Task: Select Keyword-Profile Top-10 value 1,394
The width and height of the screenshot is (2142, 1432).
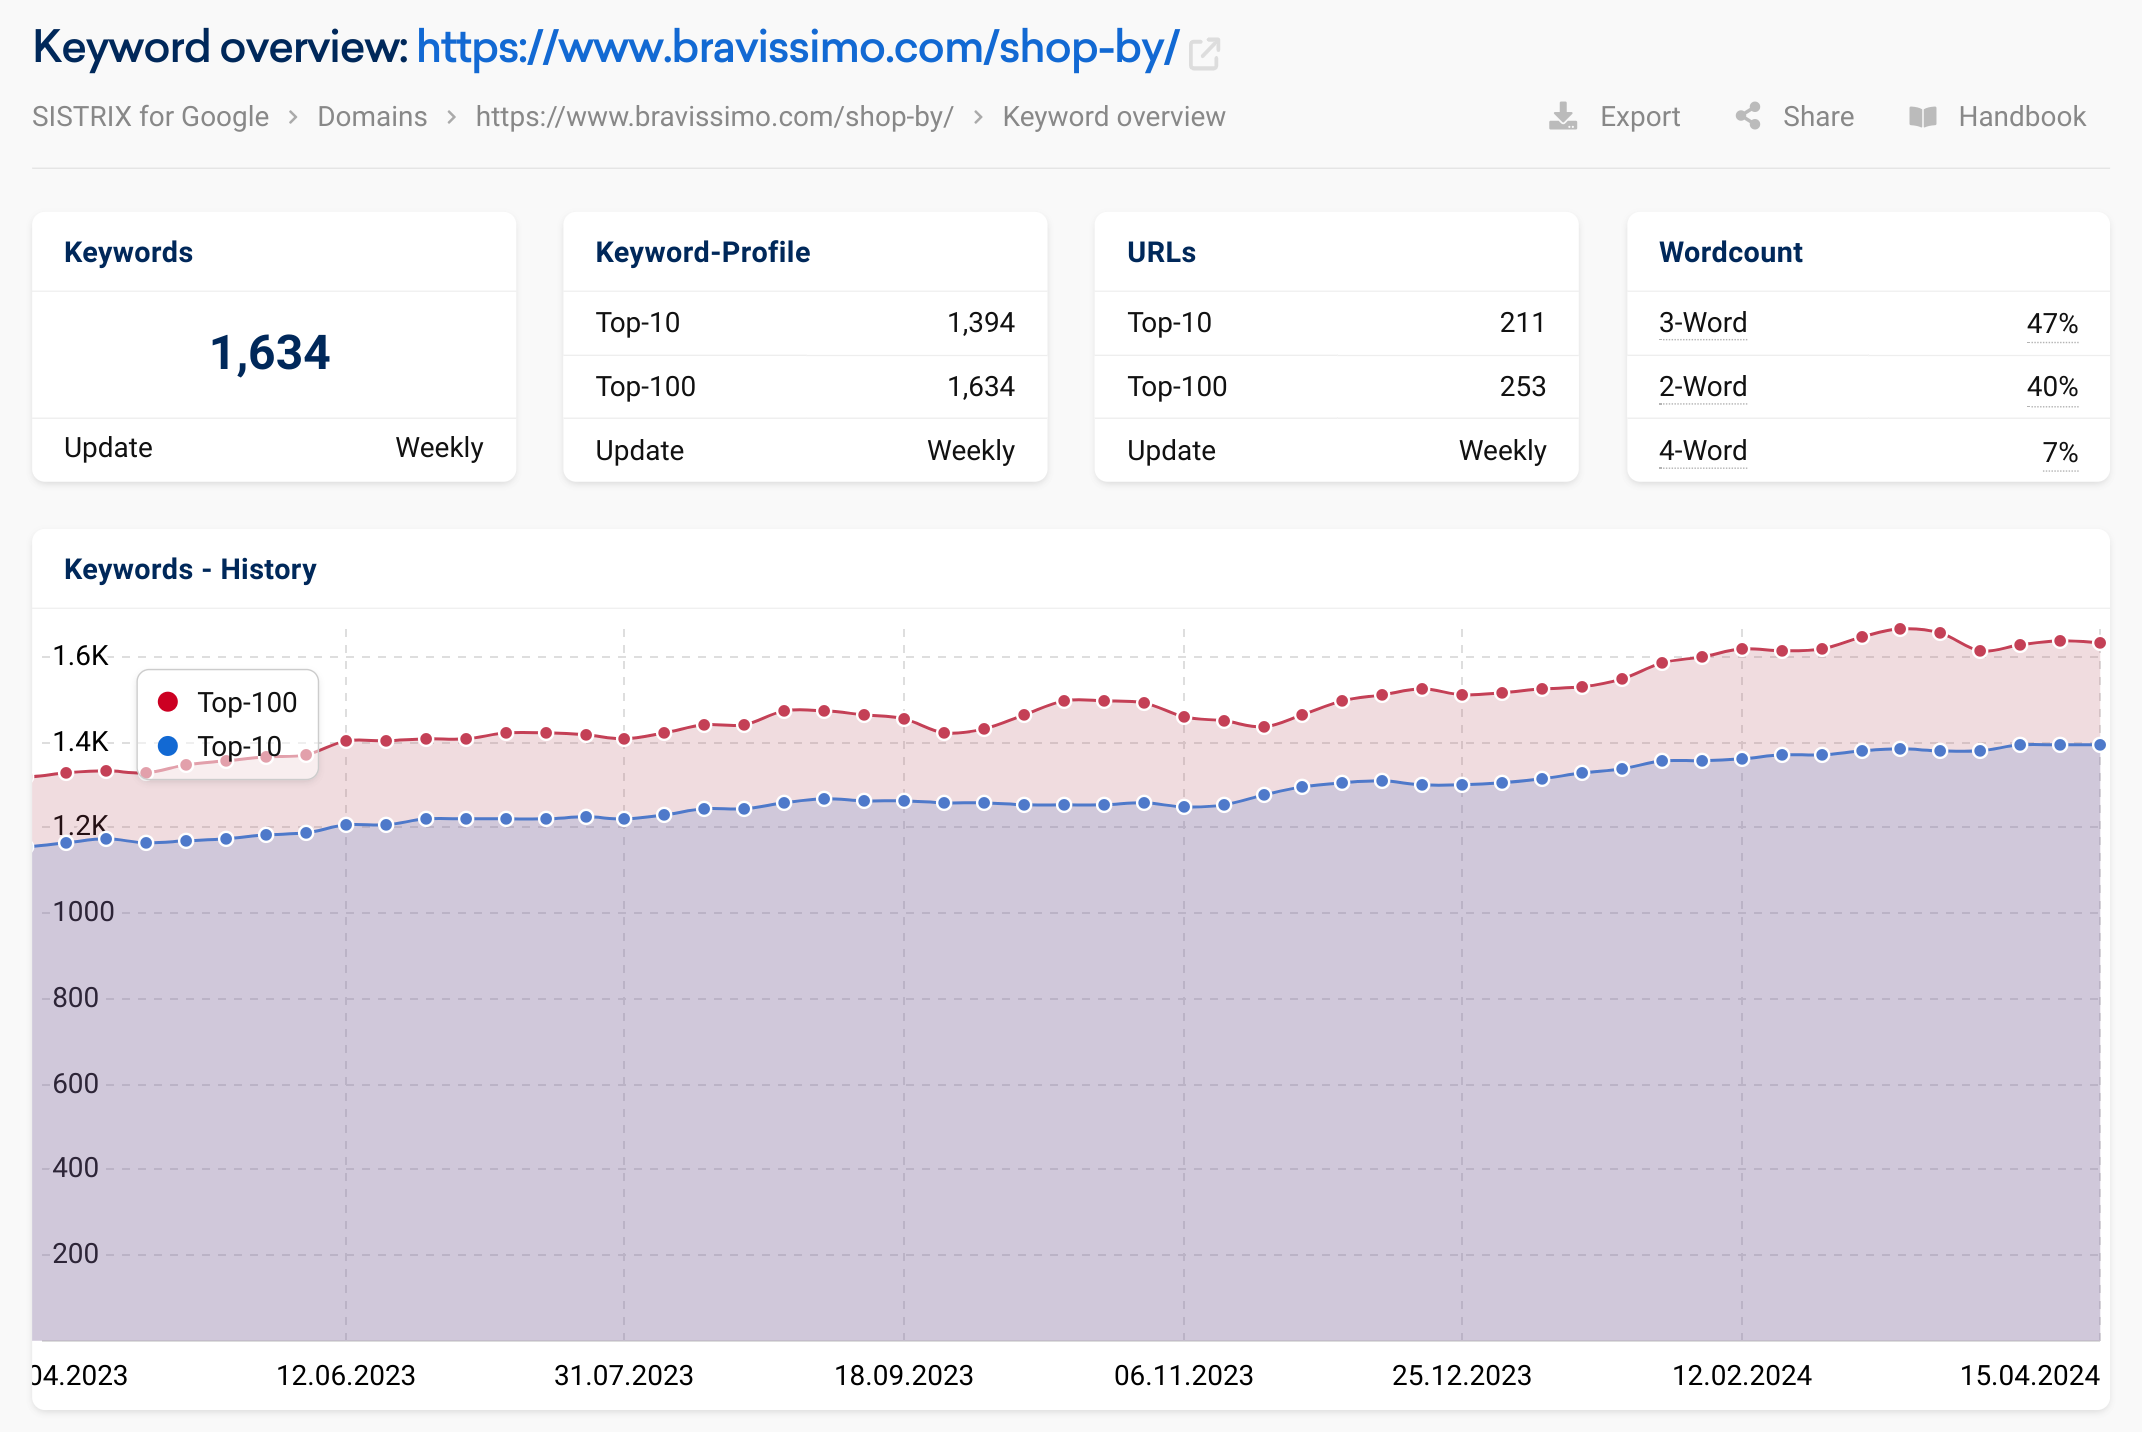Action: pyautogui.click(x=981, y=323)
